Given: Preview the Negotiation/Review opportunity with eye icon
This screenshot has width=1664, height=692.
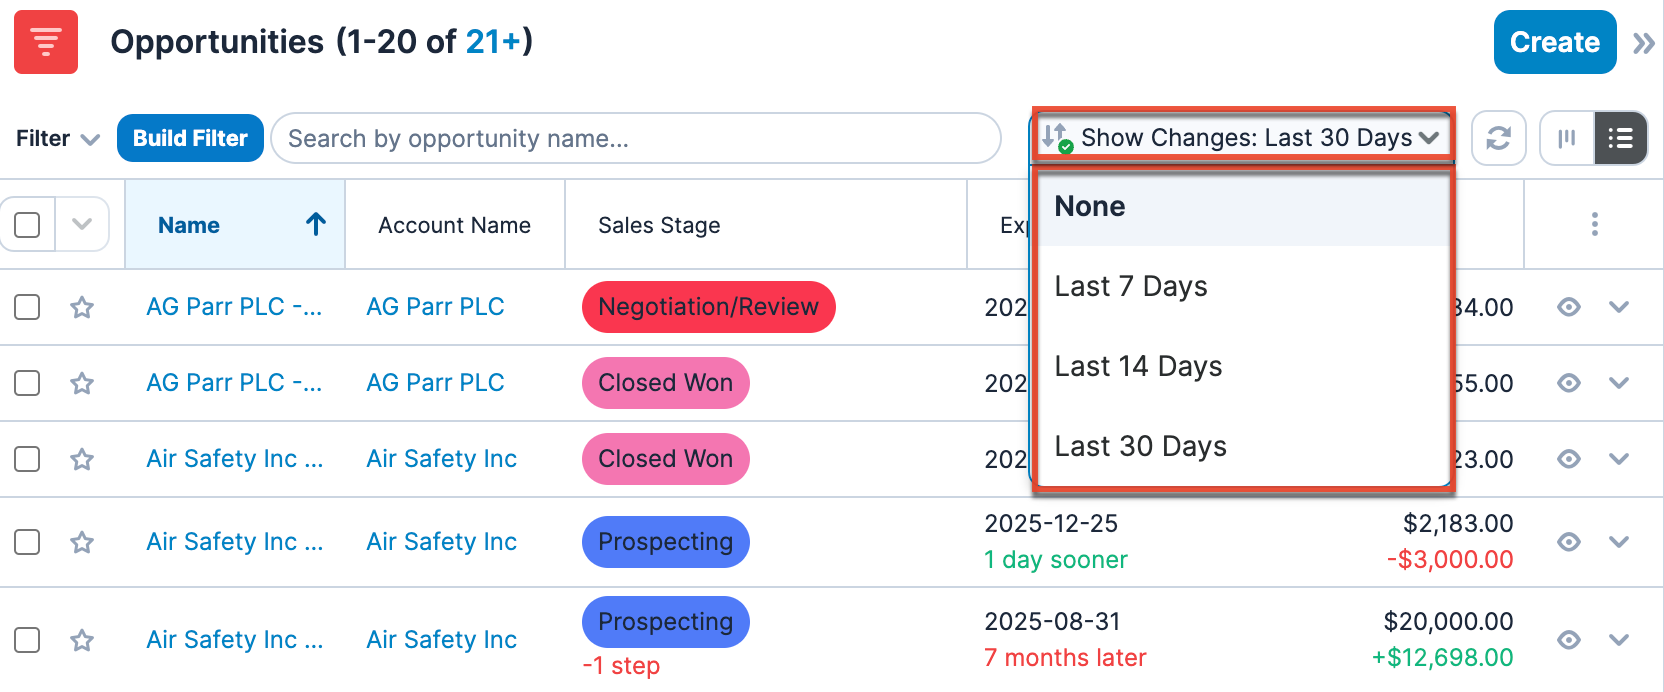Looking at the screenshot, I should pyautogui.click(x=1569, y=307).
